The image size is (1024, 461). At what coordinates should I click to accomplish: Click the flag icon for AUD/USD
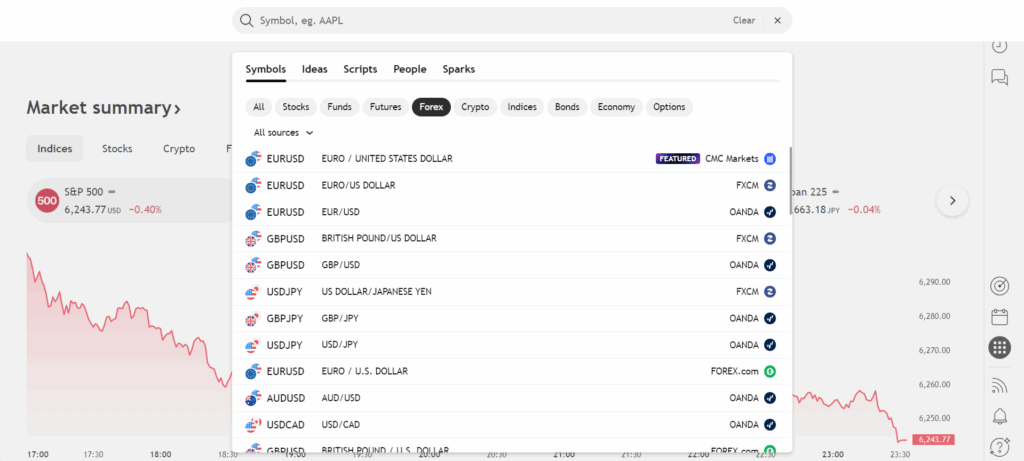[x=252, y=398]
